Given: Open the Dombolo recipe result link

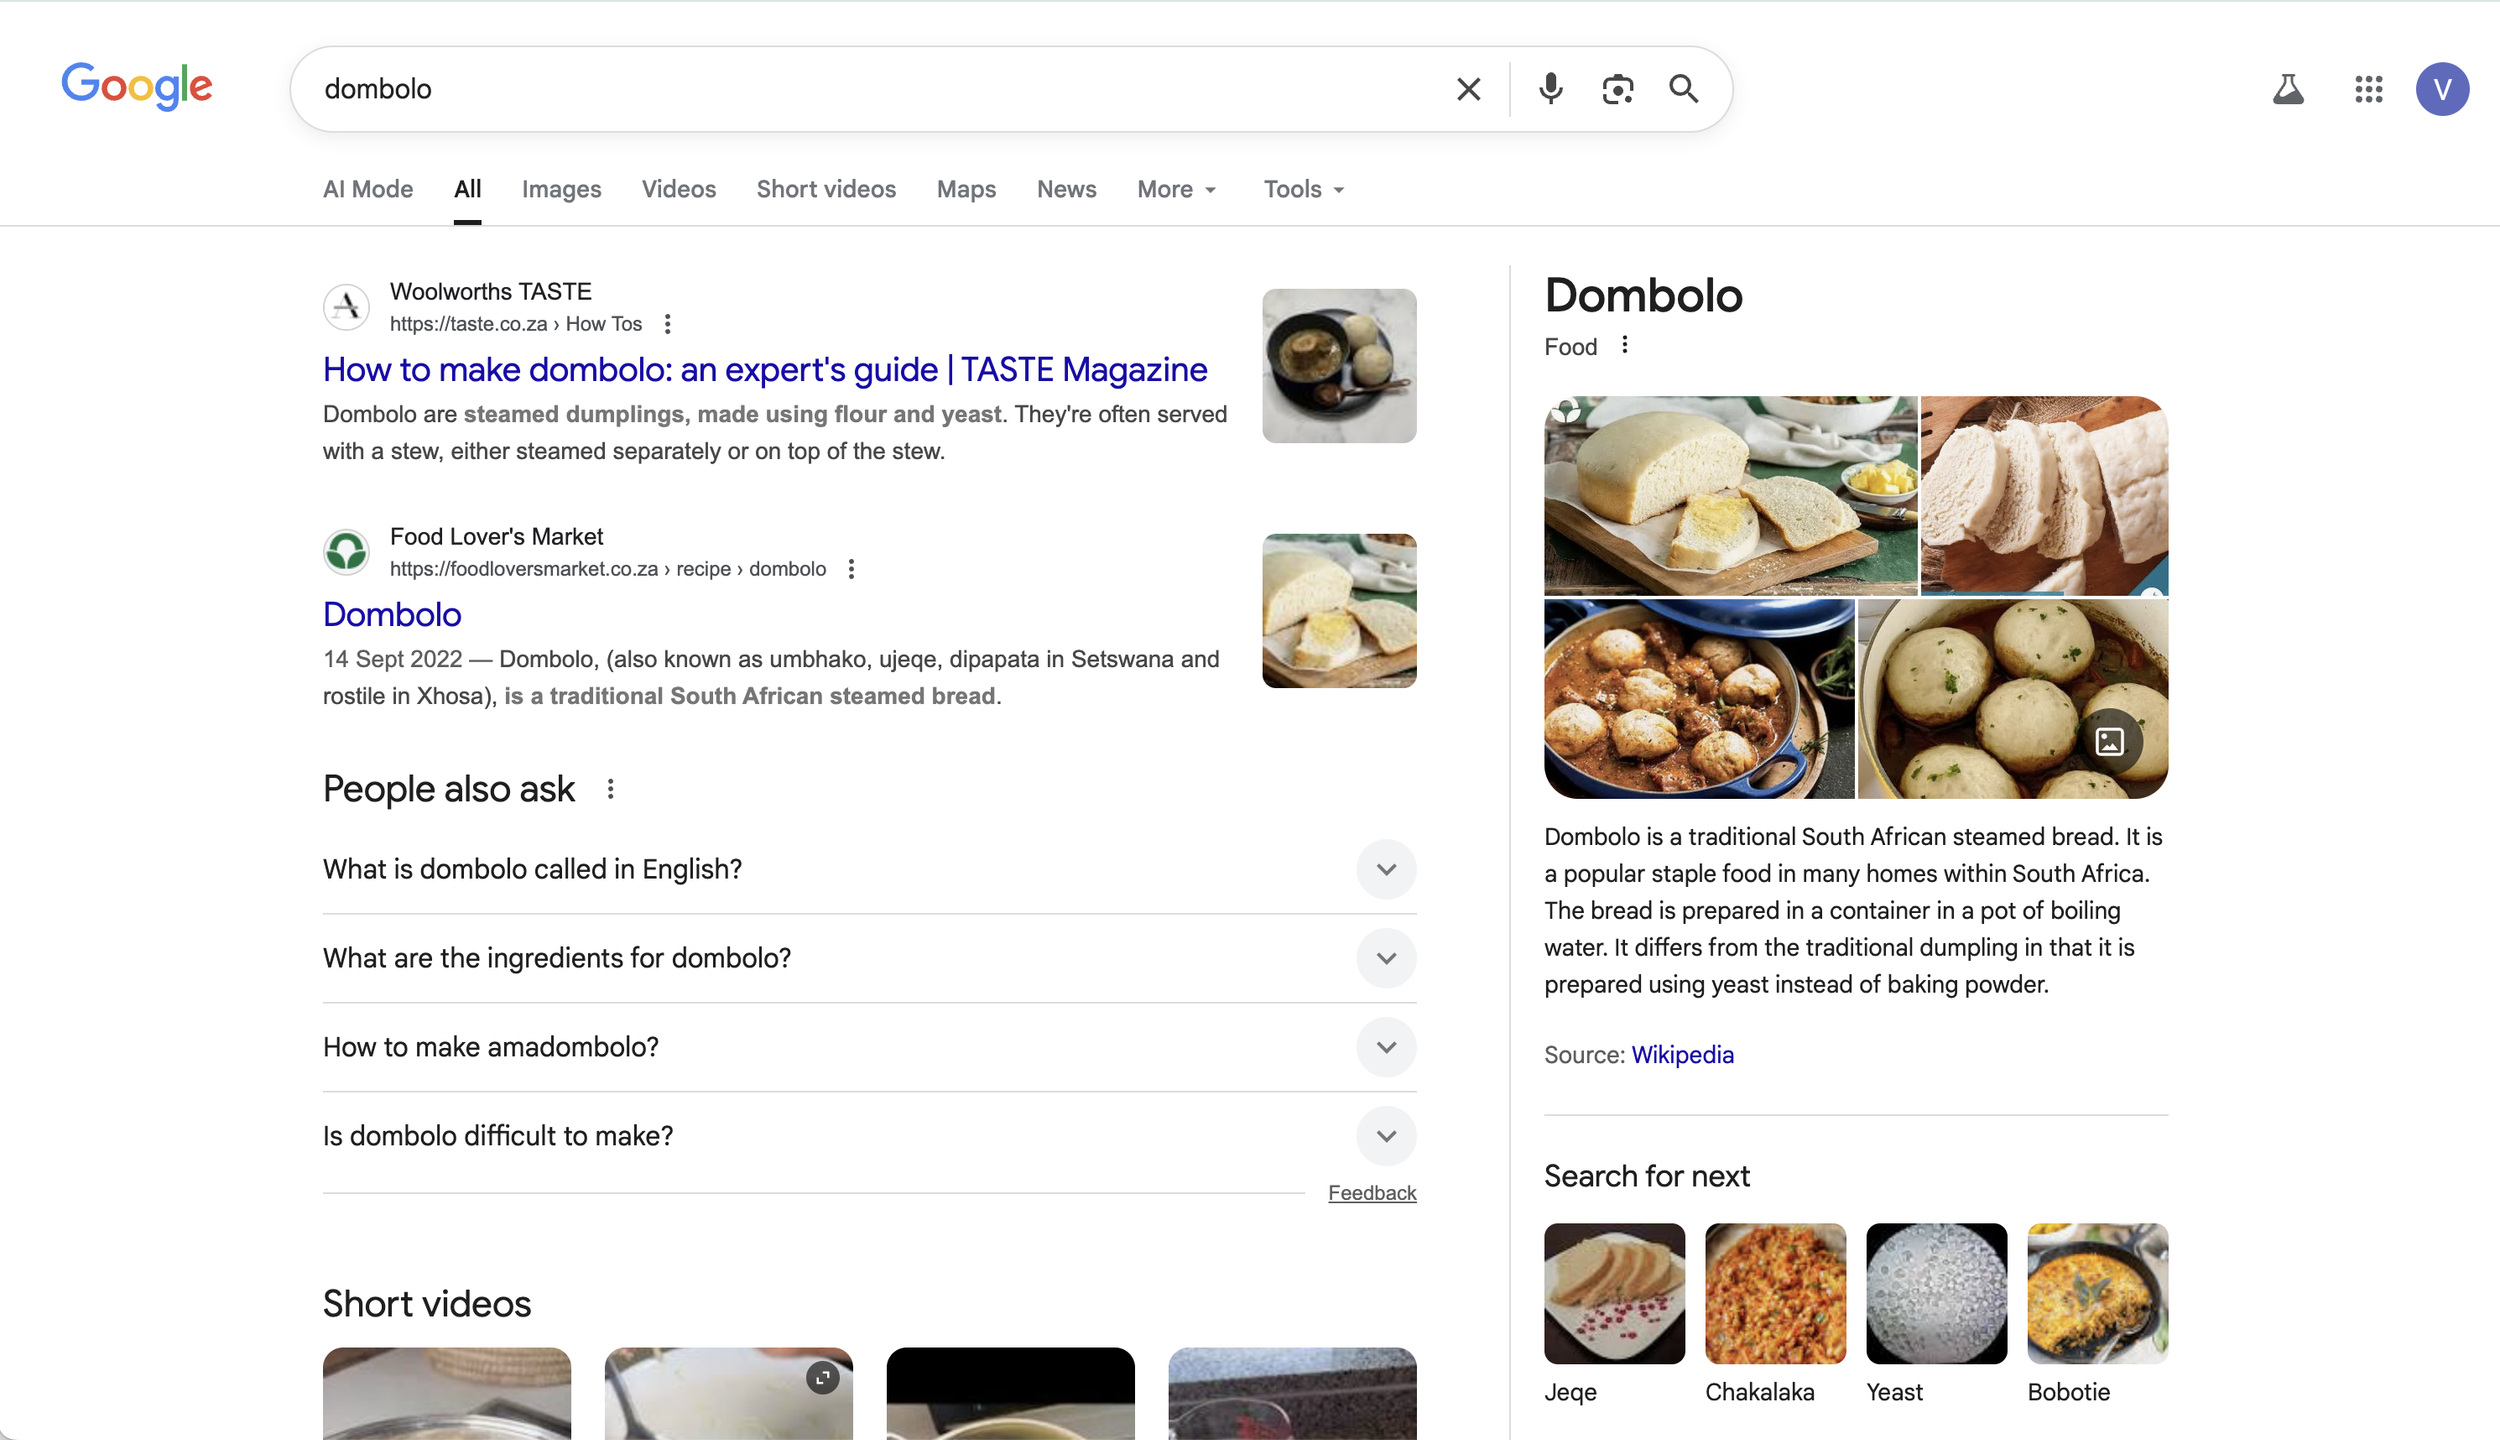Looking at the screenshot, I should click(392, 614).
